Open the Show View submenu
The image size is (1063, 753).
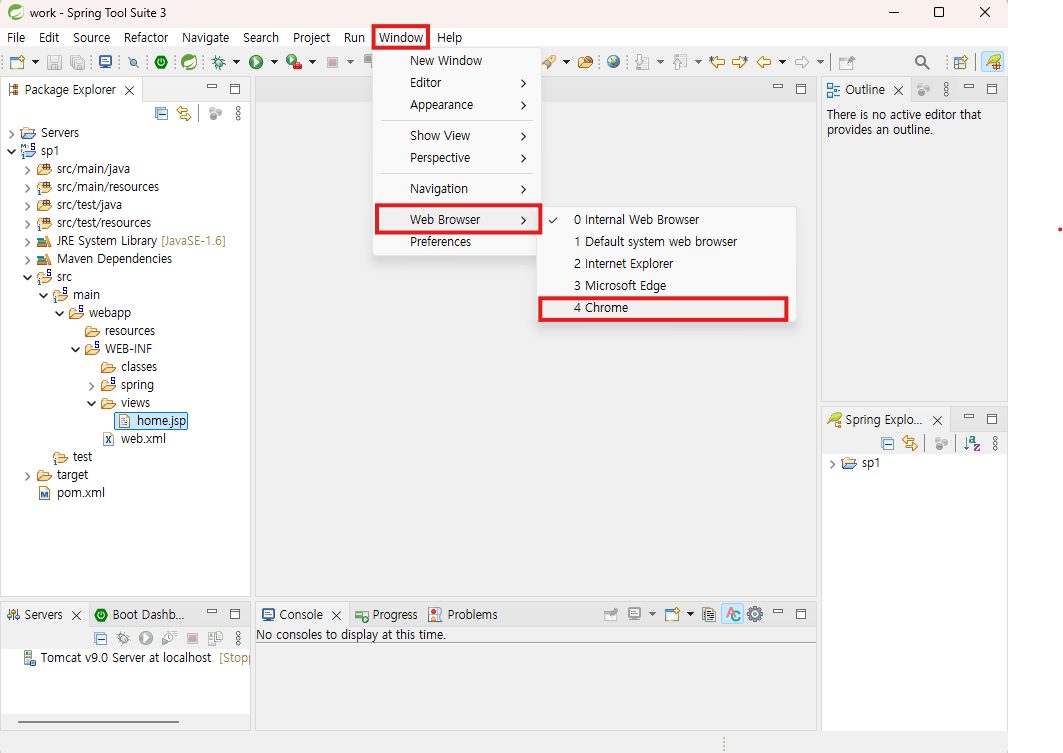[x=457, y=136]
